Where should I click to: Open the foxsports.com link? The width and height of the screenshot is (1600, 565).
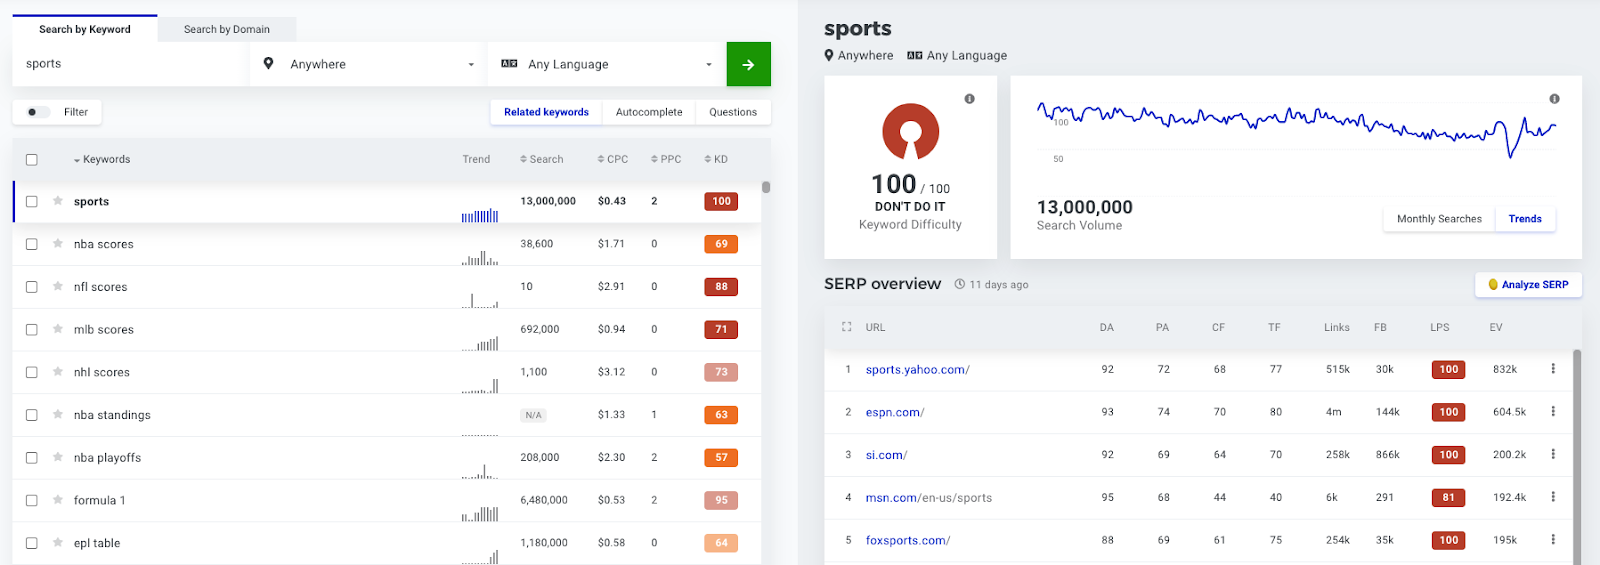pyautogui.click(x=908, y=540)
